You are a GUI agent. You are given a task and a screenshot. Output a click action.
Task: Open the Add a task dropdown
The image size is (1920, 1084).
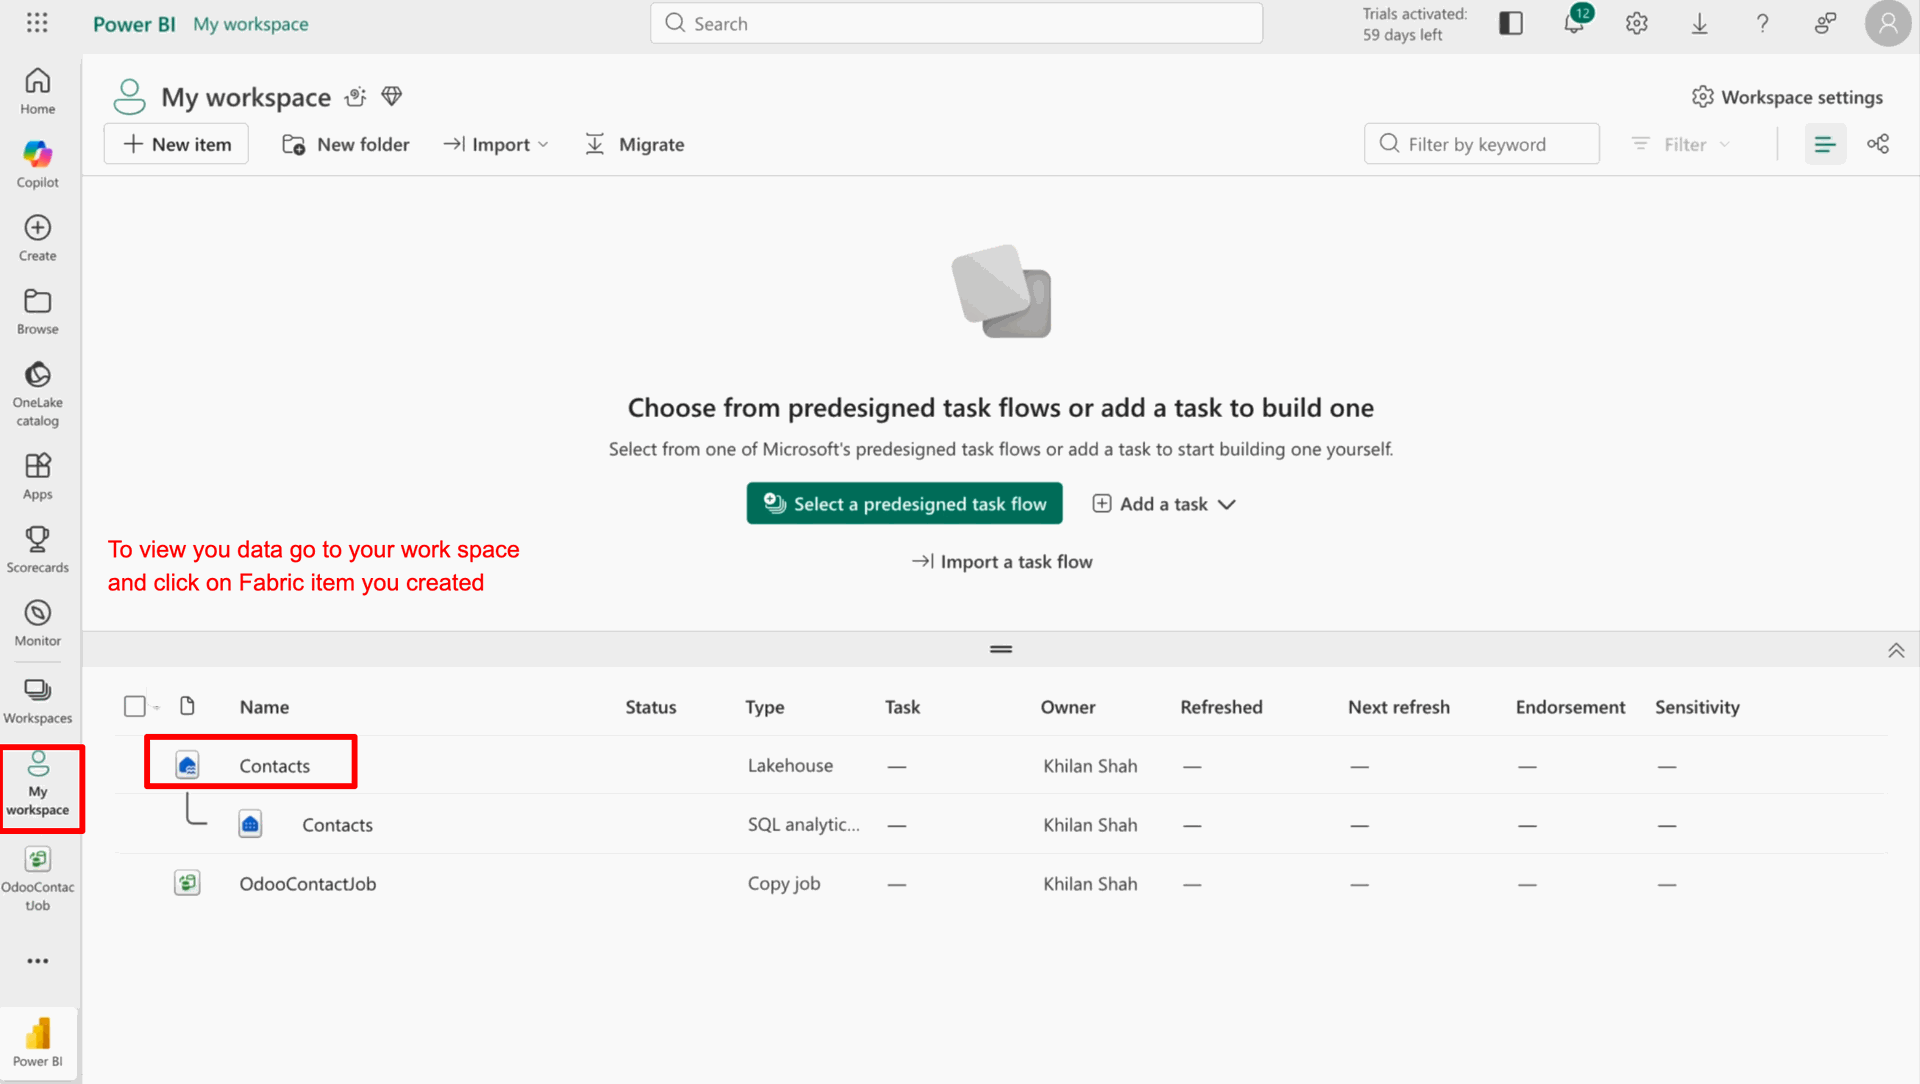1164,504
